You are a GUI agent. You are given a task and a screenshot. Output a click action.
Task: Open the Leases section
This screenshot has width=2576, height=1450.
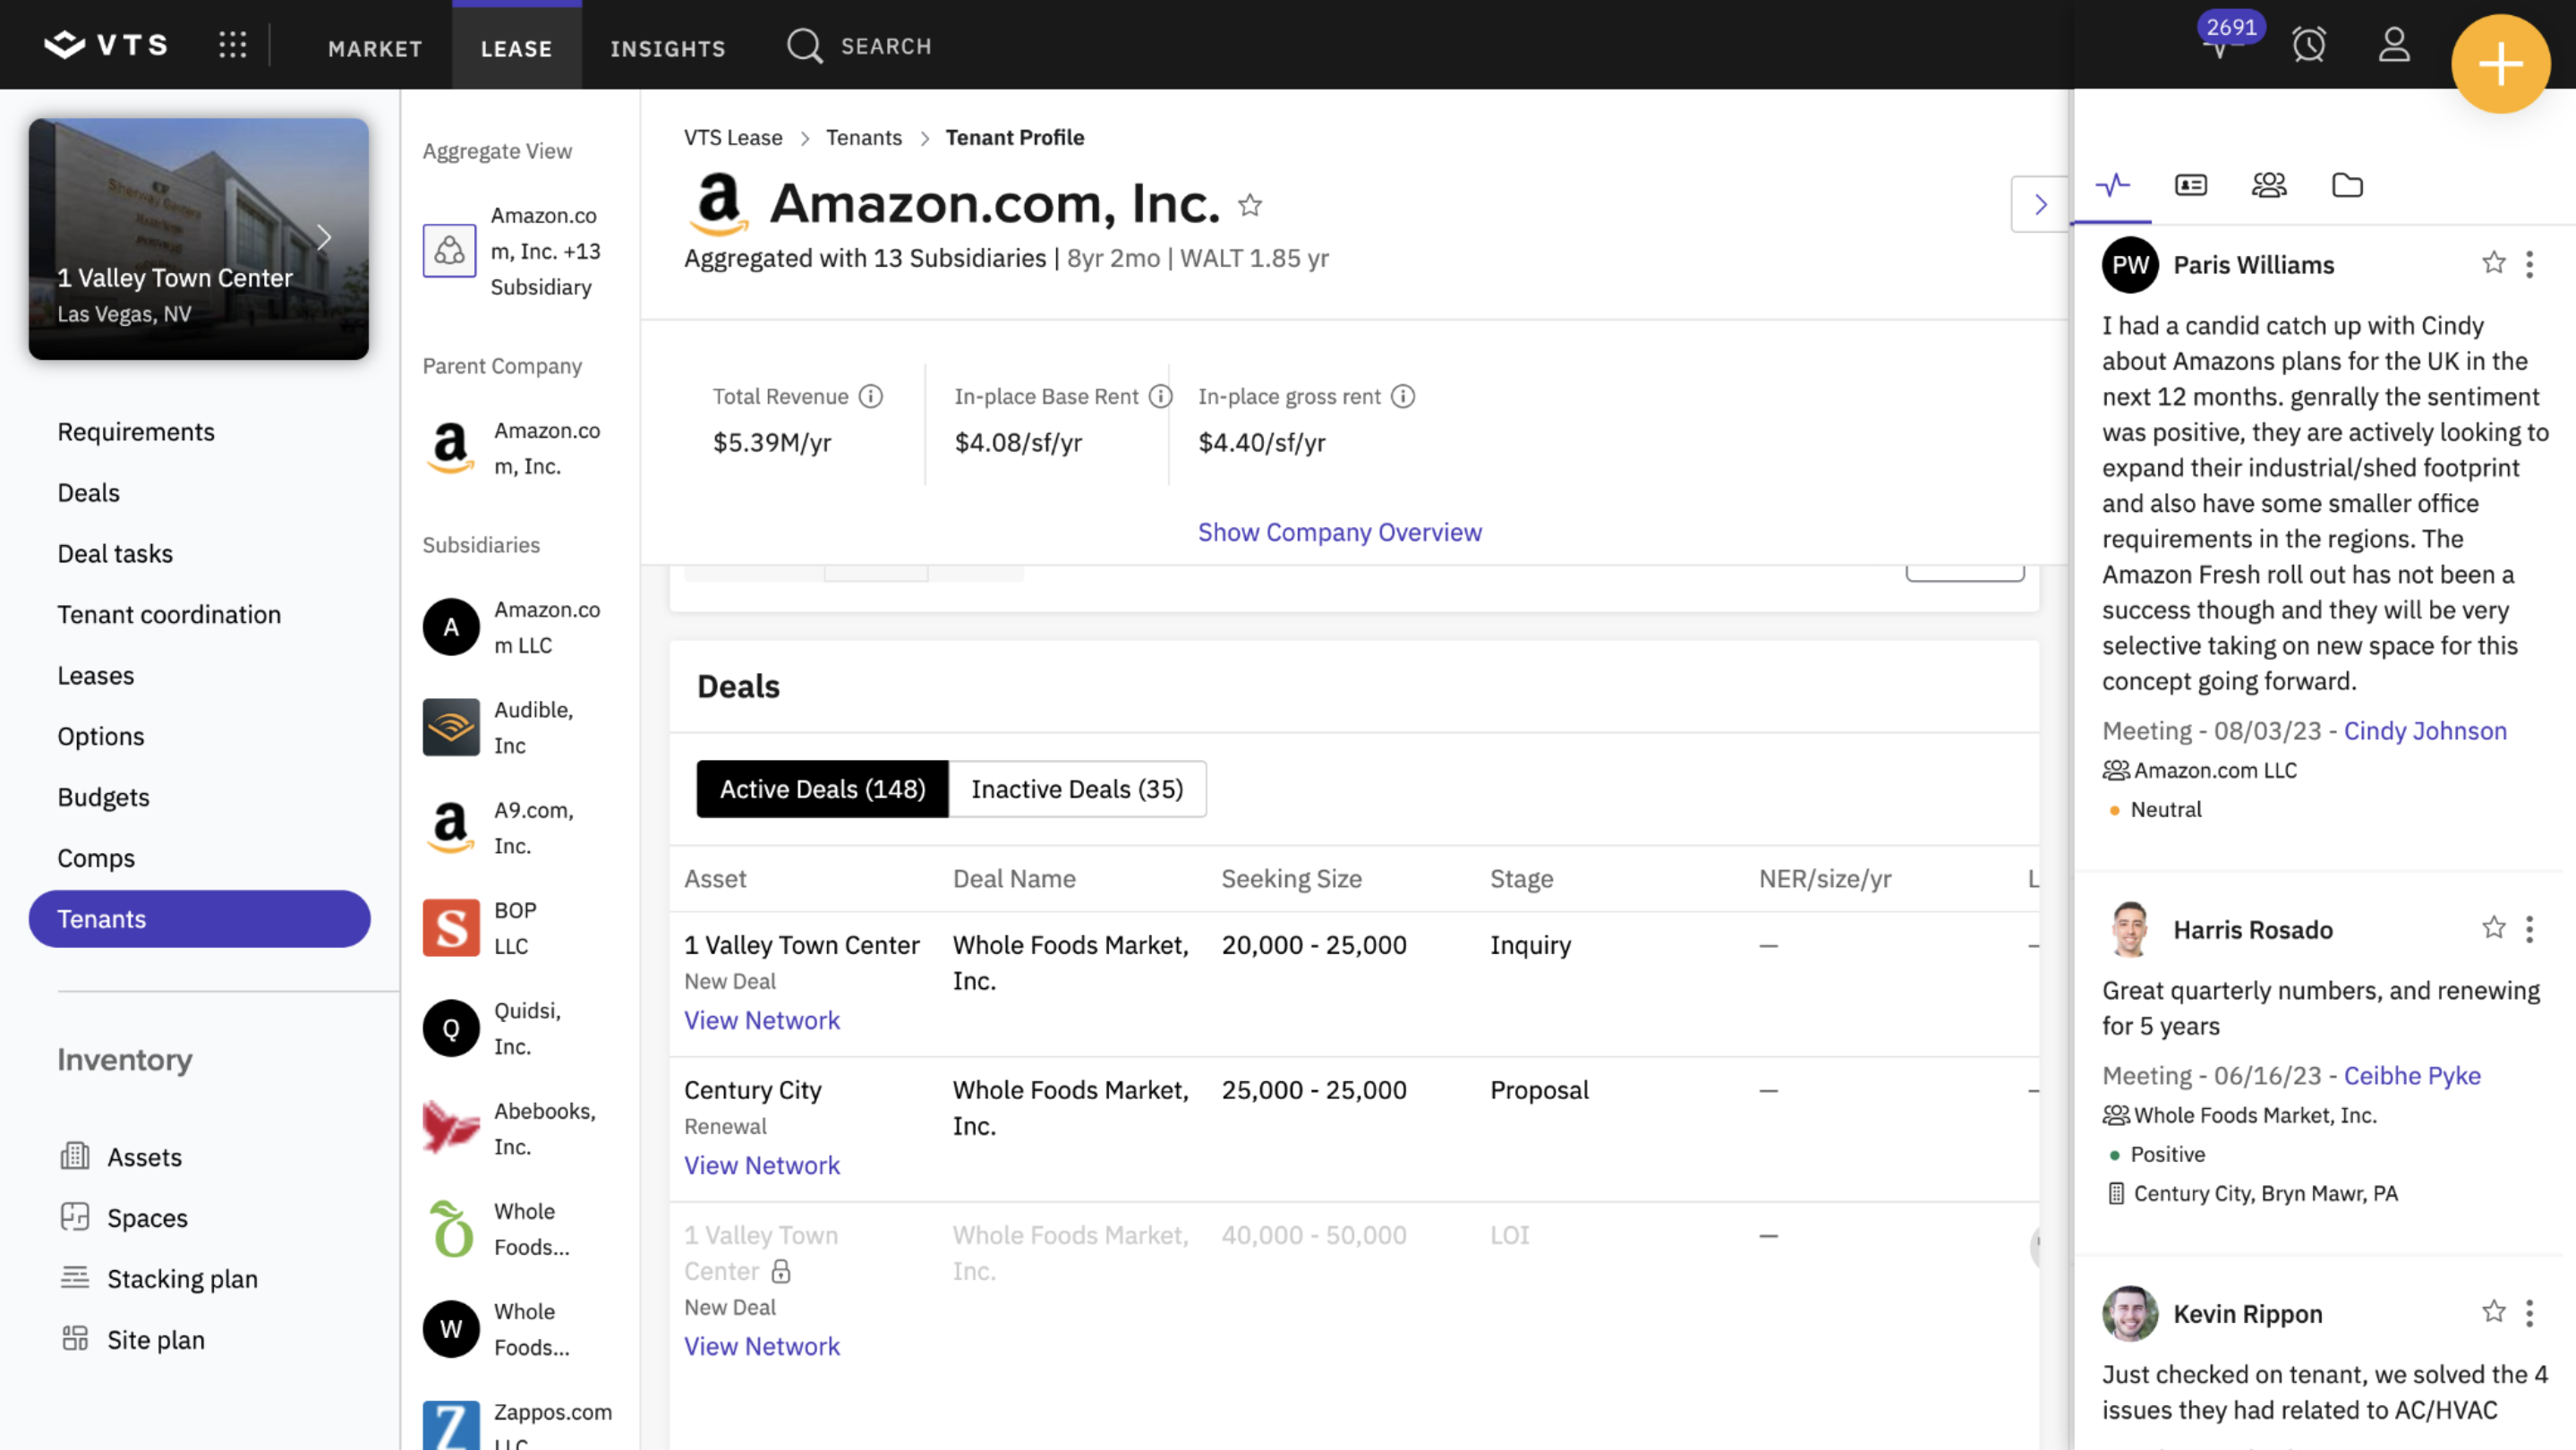pos(96,676)
